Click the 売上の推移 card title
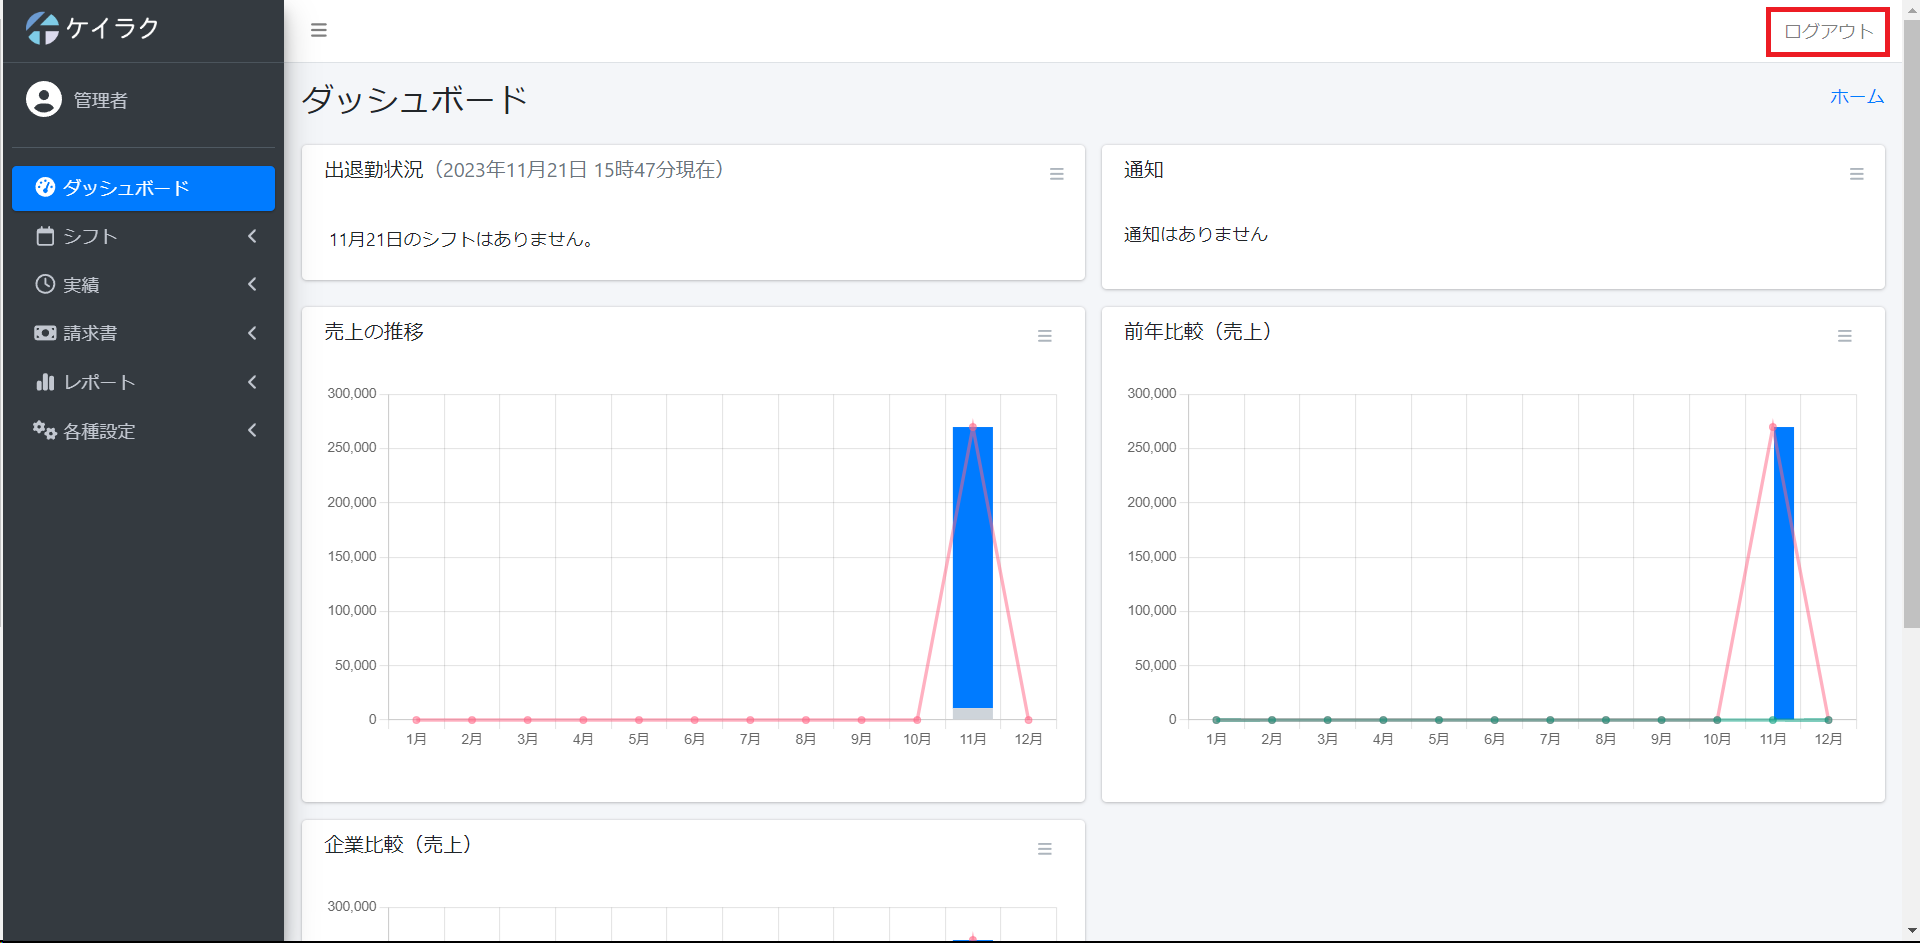Image resolution: width=1920 pixels, height=943 pixels. [x=374, y=332]
